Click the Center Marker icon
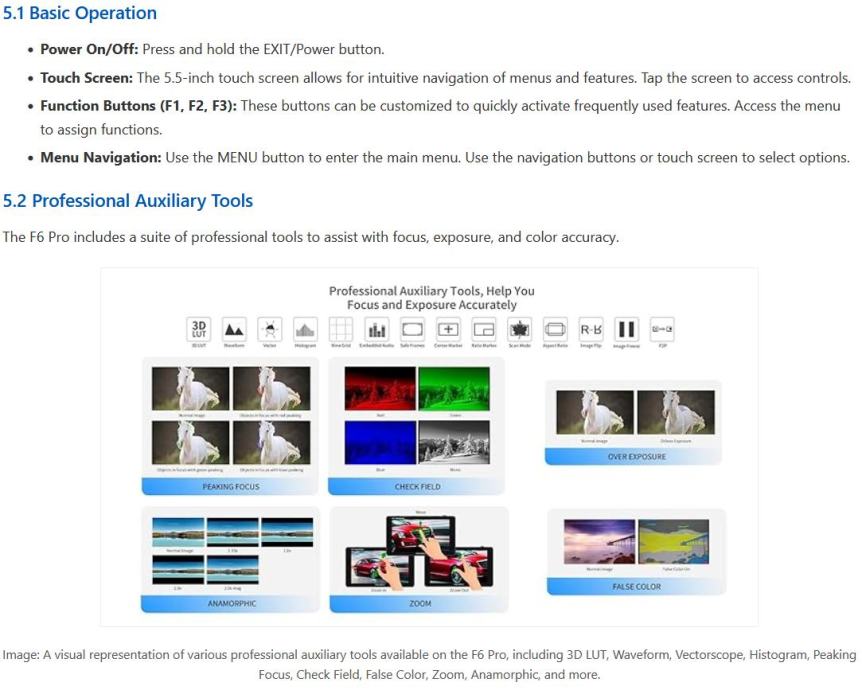Image resolution: width=862 pixels, height=690 pixels. coord(448,329)
